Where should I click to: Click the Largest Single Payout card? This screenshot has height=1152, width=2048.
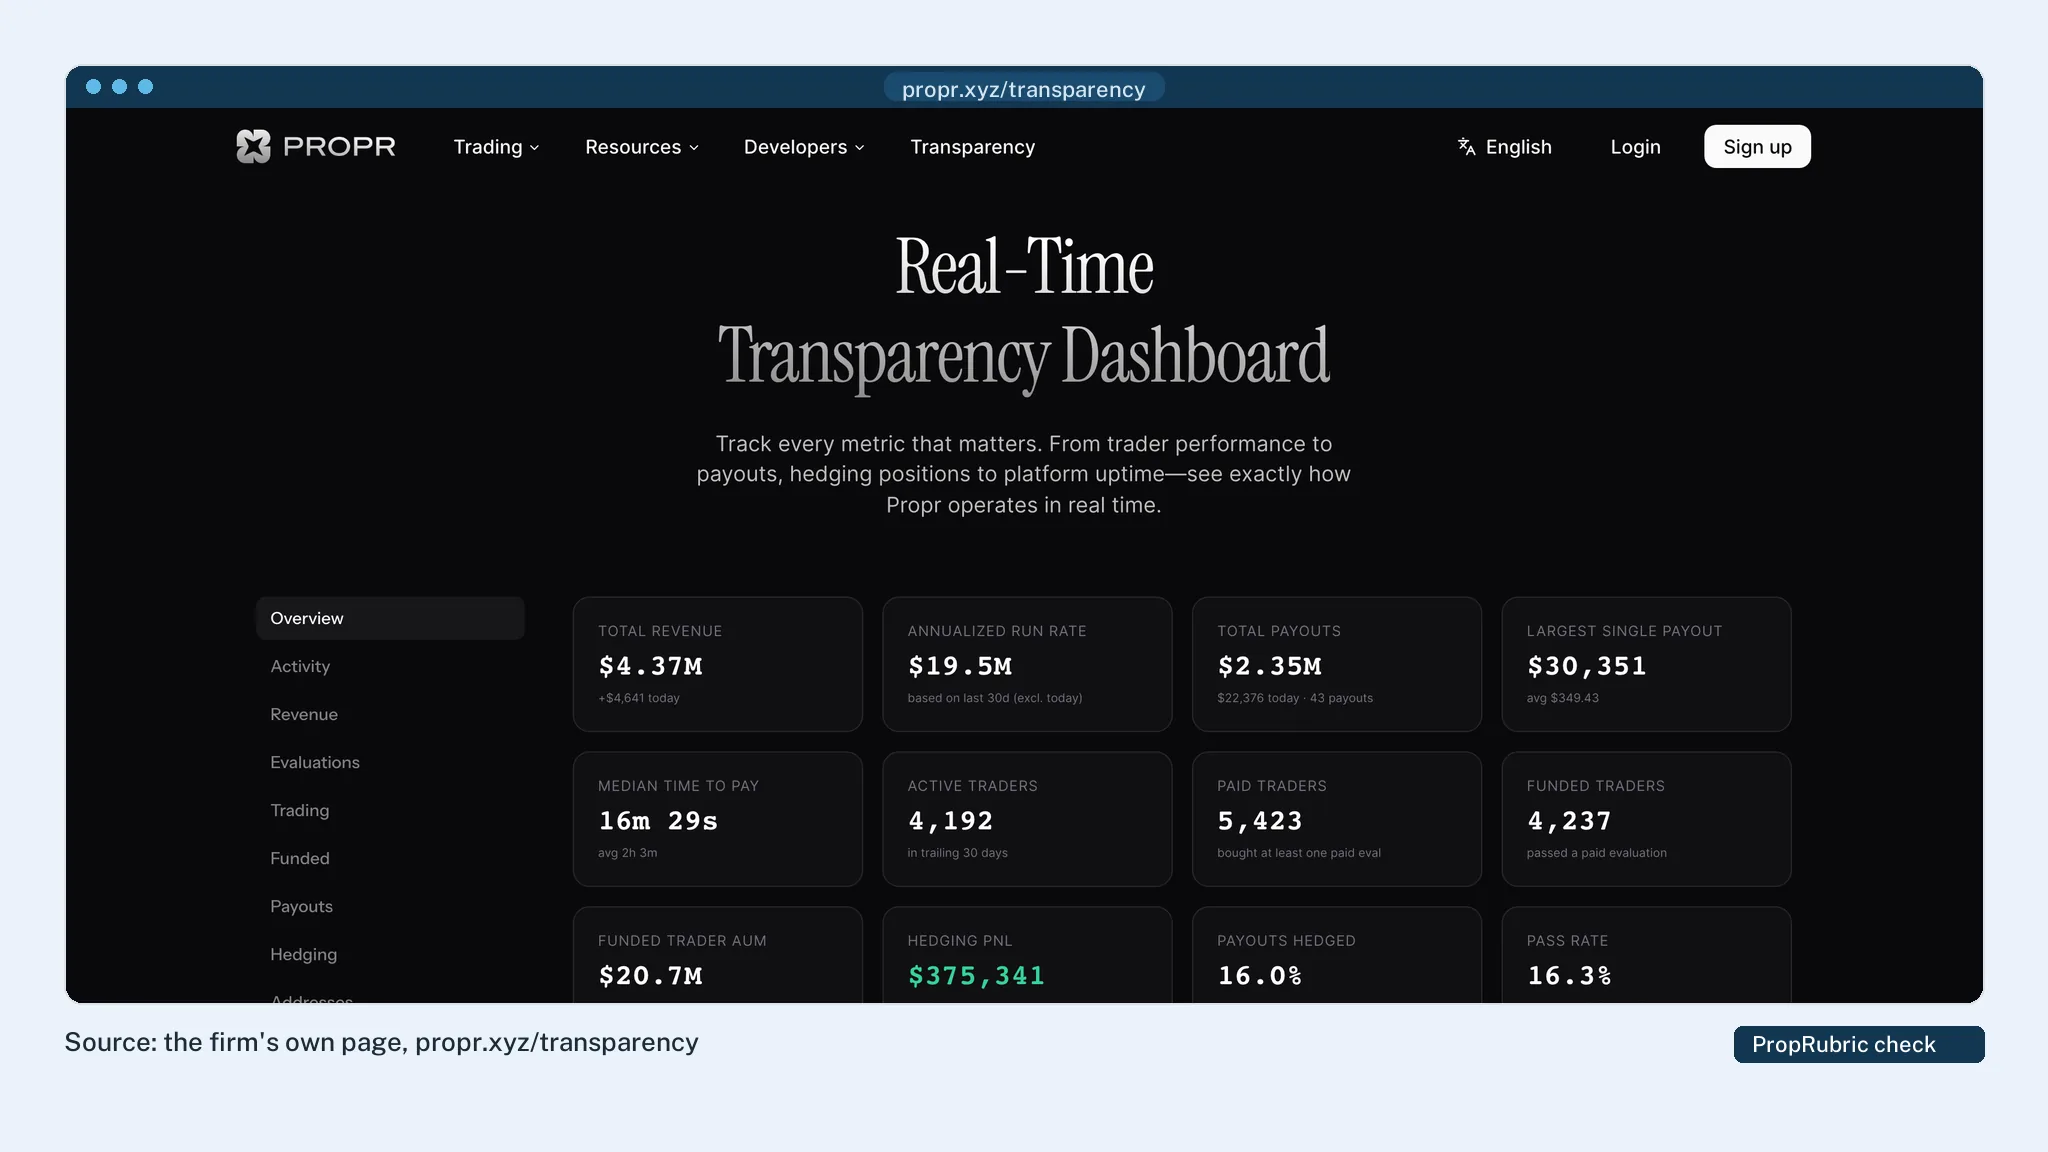click(1646, 664)
